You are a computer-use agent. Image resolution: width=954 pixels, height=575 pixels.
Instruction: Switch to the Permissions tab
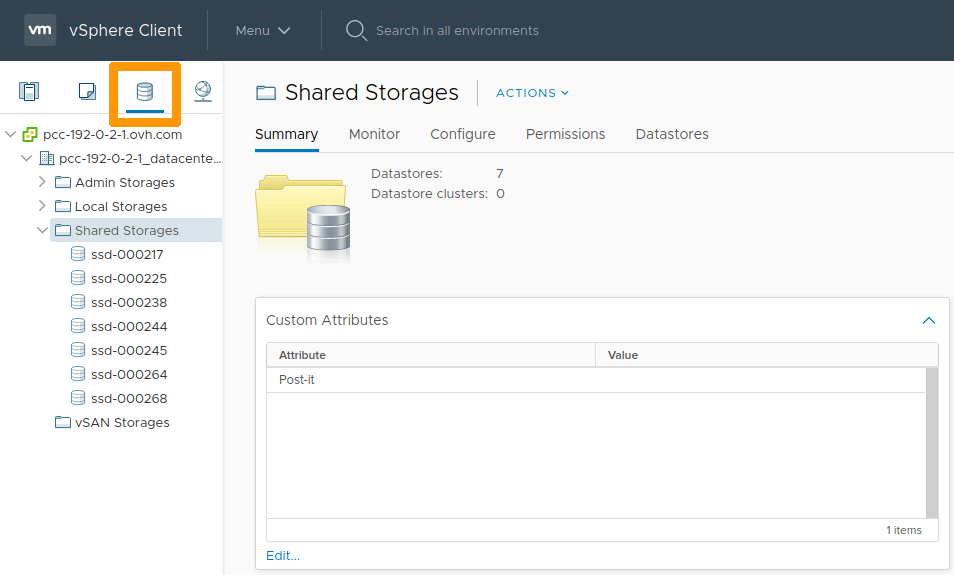pyautogui.click(x=565, y=134)
